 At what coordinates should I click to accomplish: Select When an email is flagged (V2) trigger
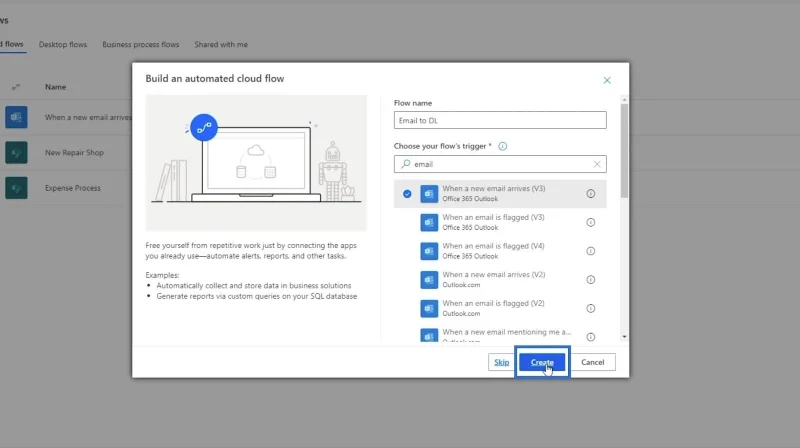pyautogui.click(x=500, y=308)
